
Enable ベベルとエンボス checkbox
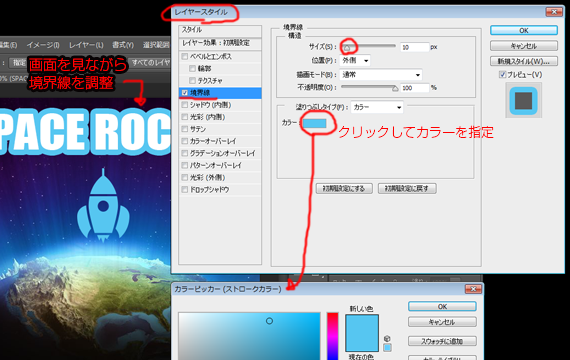[x=185, y=56]
